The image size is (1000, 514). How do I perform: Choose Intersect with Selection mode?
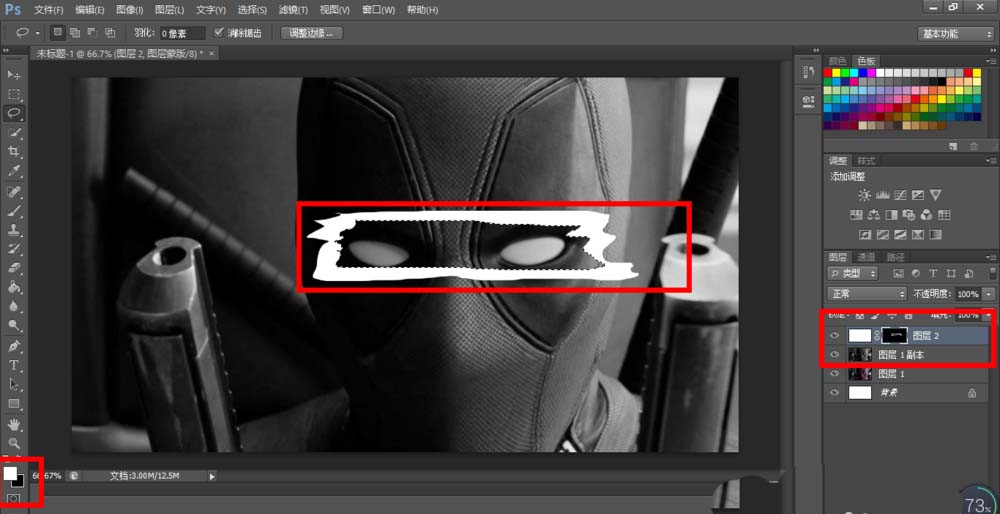point(110,33)
